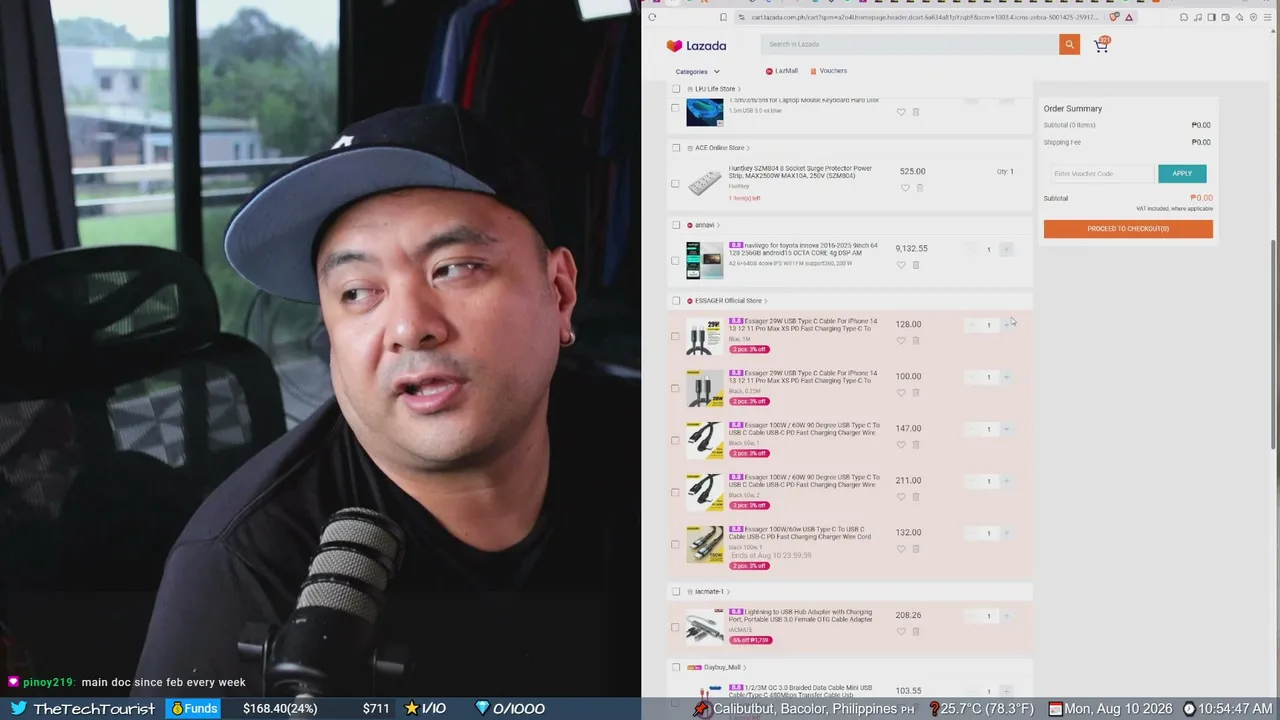Click the orange search magnifier button
1280x720 pixels.
tap(1069, 44)
